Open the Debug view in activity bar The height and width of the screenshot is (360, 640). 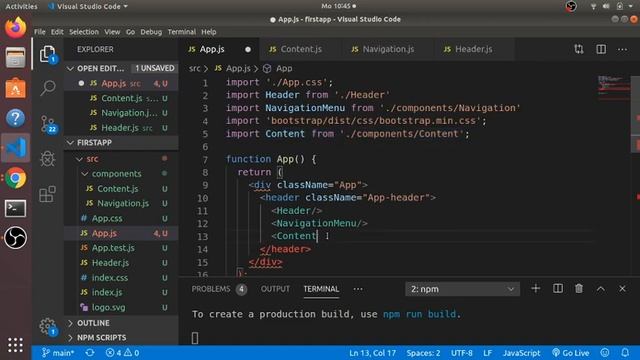(48, 159)
